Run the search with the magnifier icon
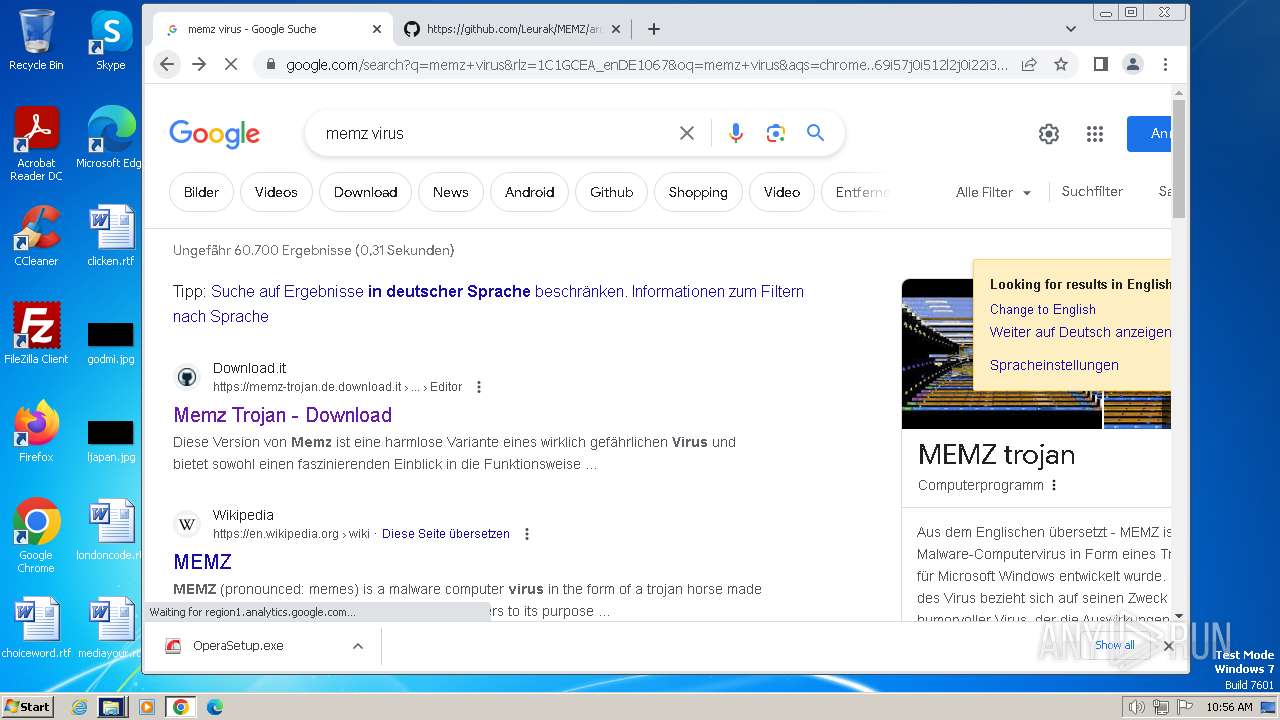 [816, 133]
